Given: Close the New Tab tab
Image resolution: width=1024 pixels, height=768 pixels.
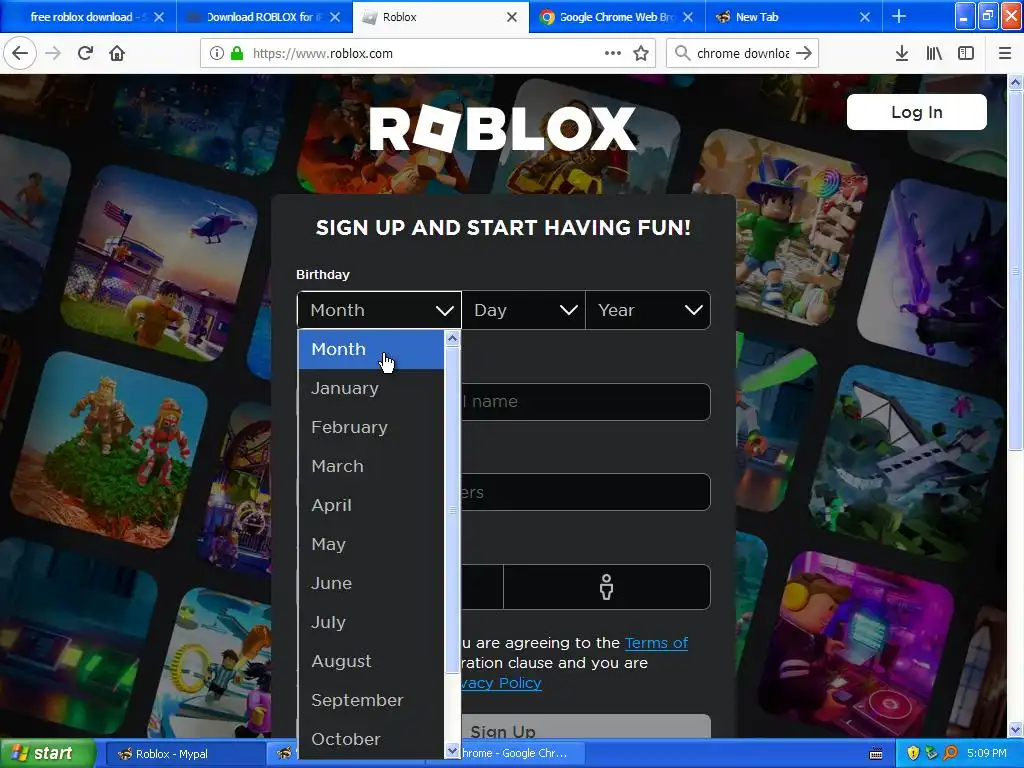Looking at the screenshot, I should point(865,17).
